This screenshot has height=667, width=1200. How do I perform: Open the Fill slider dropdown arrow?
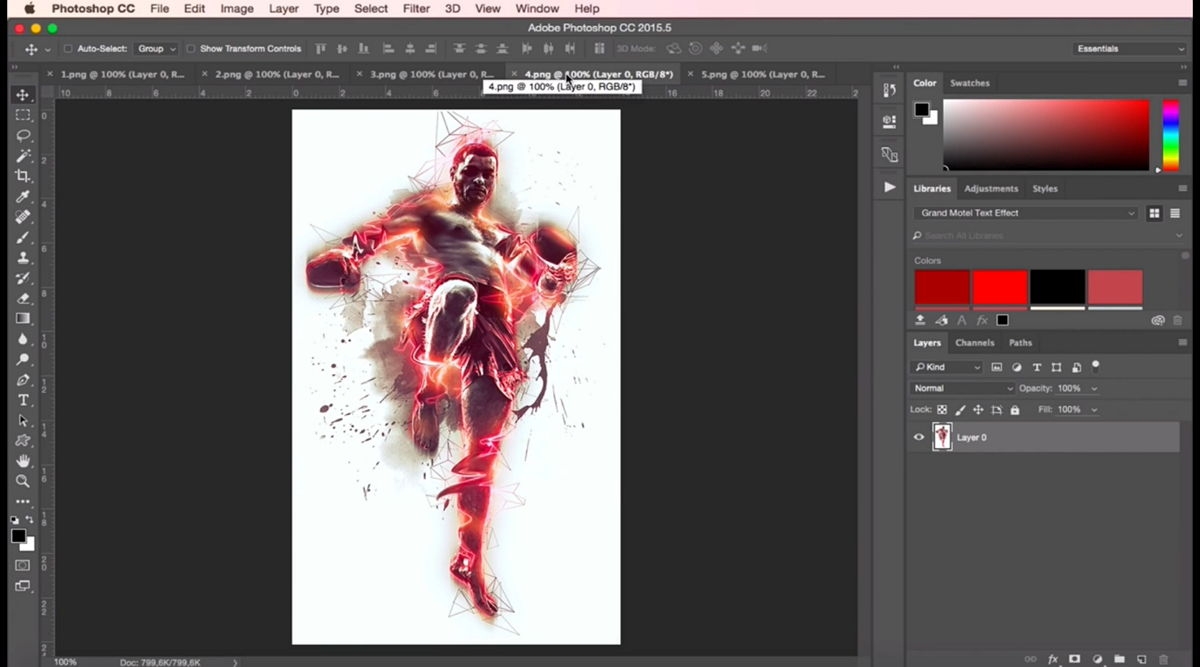coord(1094,410)
